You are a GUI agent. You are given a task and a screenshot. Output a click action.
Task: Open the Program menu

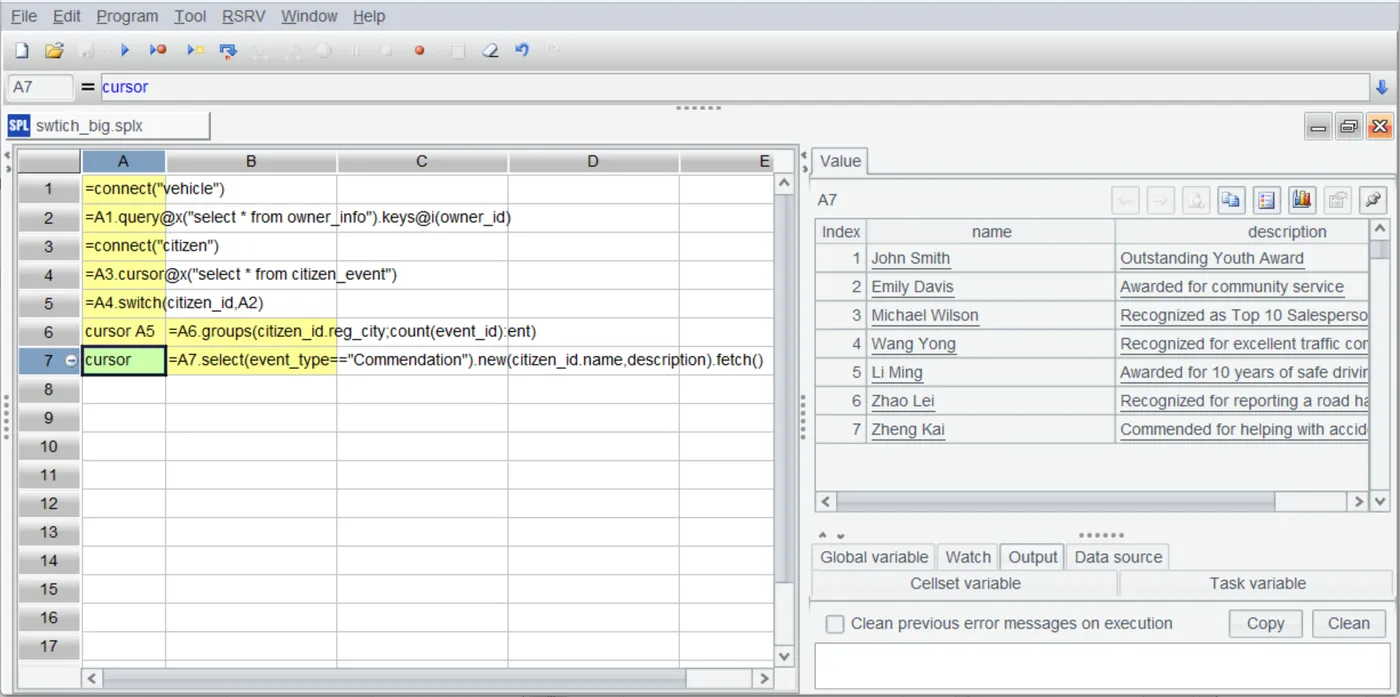(x=127, y=16)
